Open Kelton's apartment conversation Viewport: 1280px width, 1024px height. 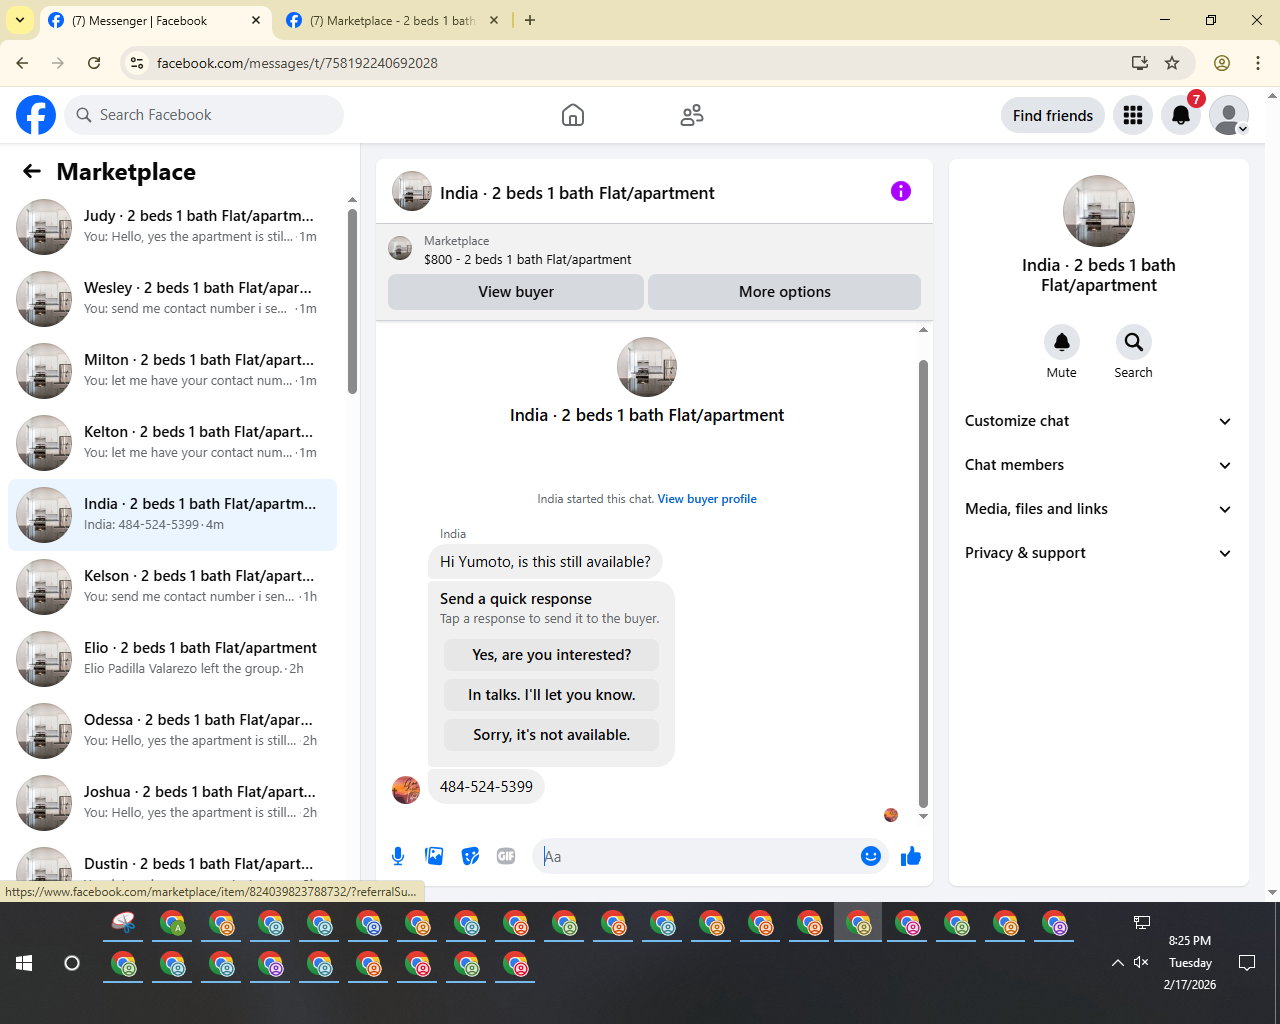pyautogui.click(x=172, y=443)
